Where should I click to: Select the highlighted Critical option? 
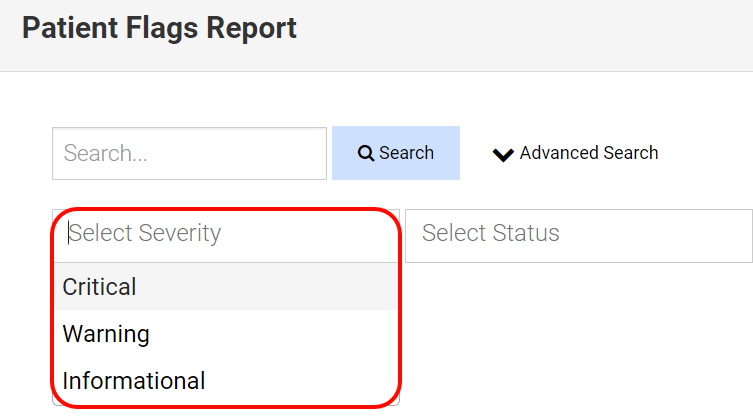pos(100,287)
